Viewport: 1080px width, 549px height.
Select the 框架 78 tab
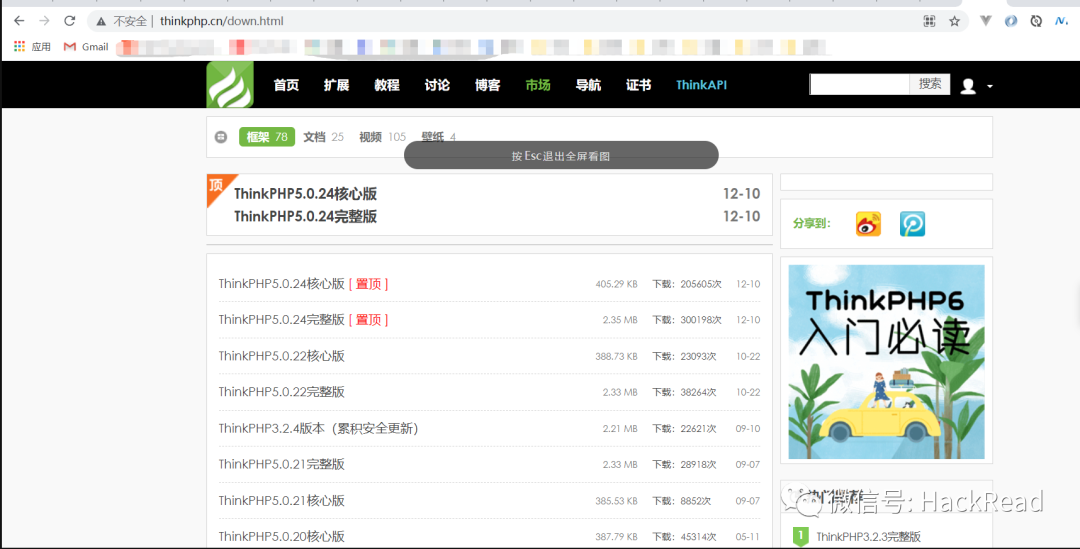pyautogui.click(x=267, y=137)
